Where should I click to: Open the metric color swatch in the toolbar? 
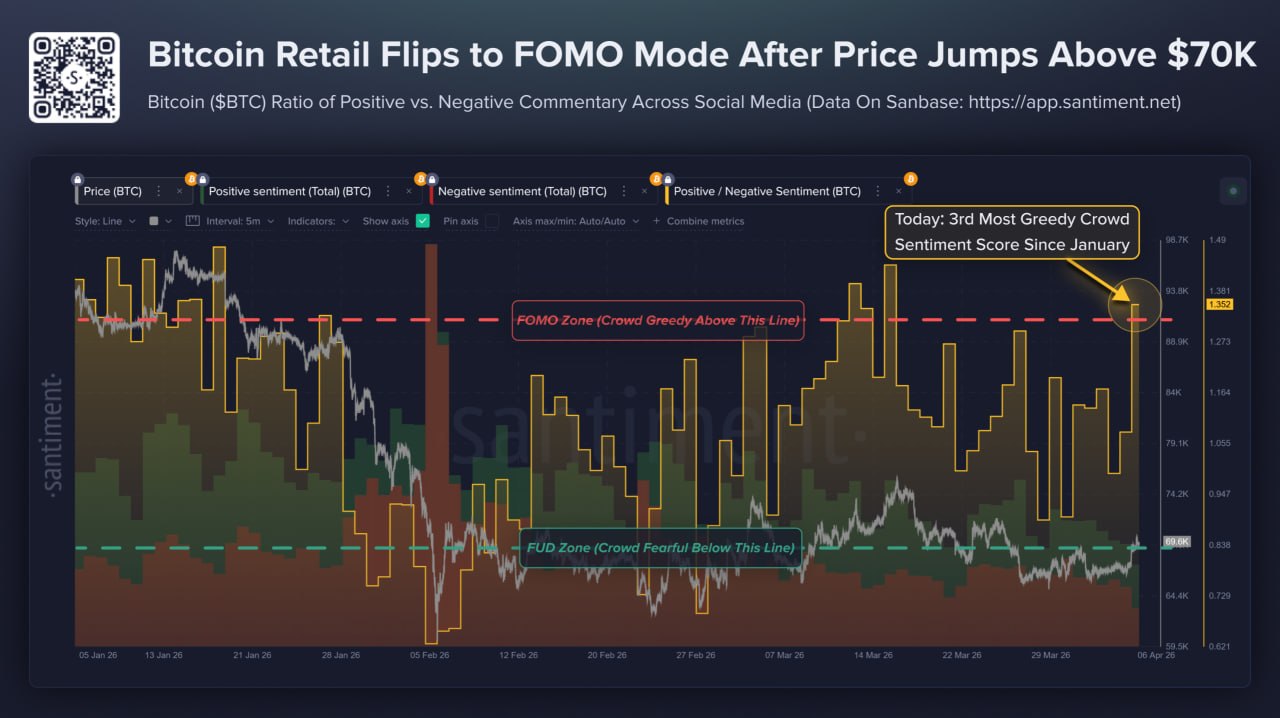click(152, 221)
